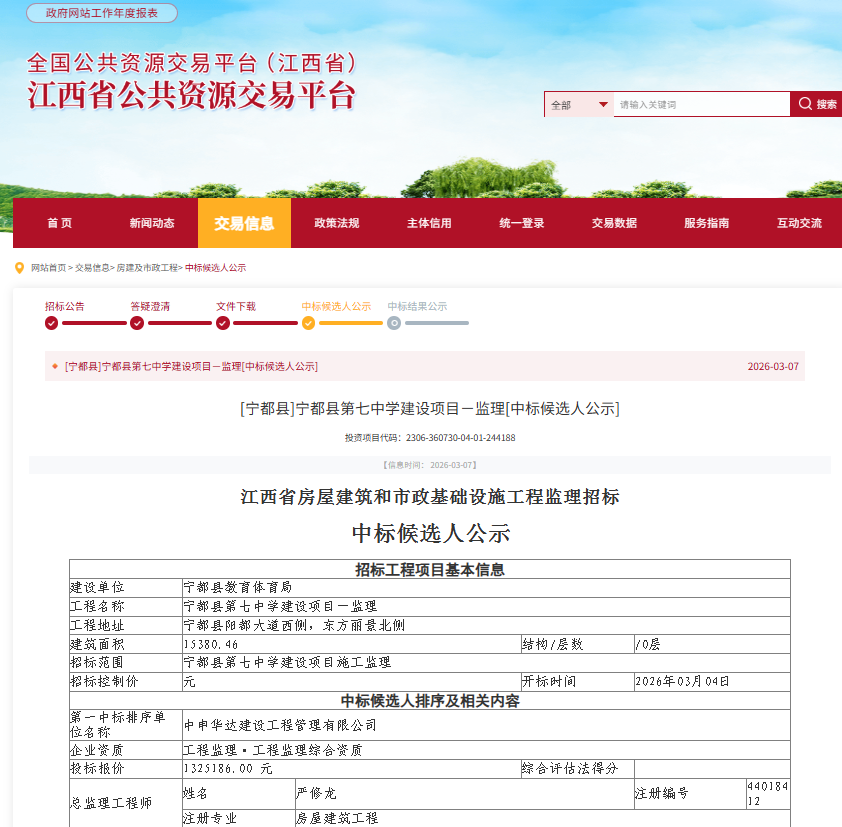Click the 房建及市政工程 breadcrumb link
The width and height of the screenshot is (842, 827).
click(x=147, y=268)
